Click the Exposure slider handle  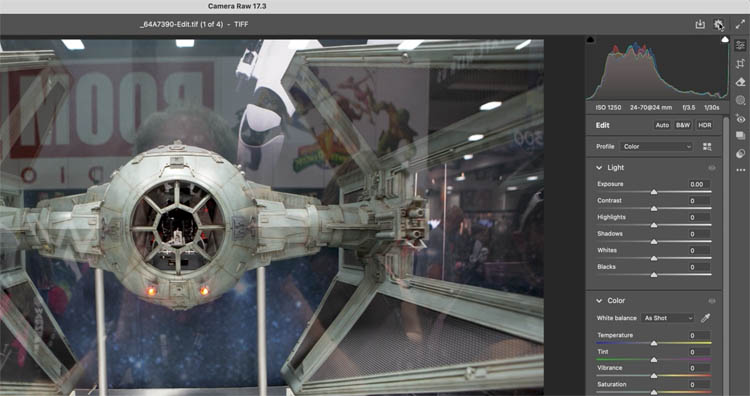click(654, 192)
